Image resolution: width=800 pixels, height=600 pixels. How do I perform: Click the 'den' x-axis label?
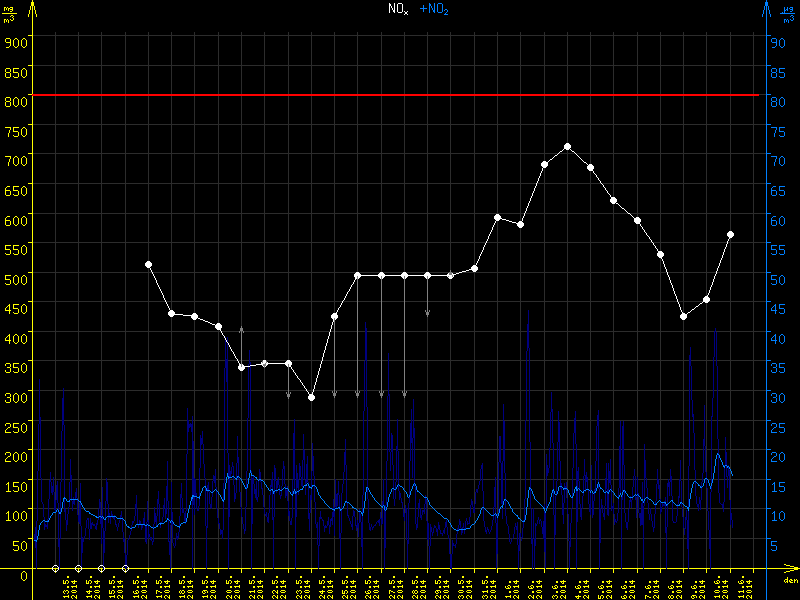tap(789, 581)
